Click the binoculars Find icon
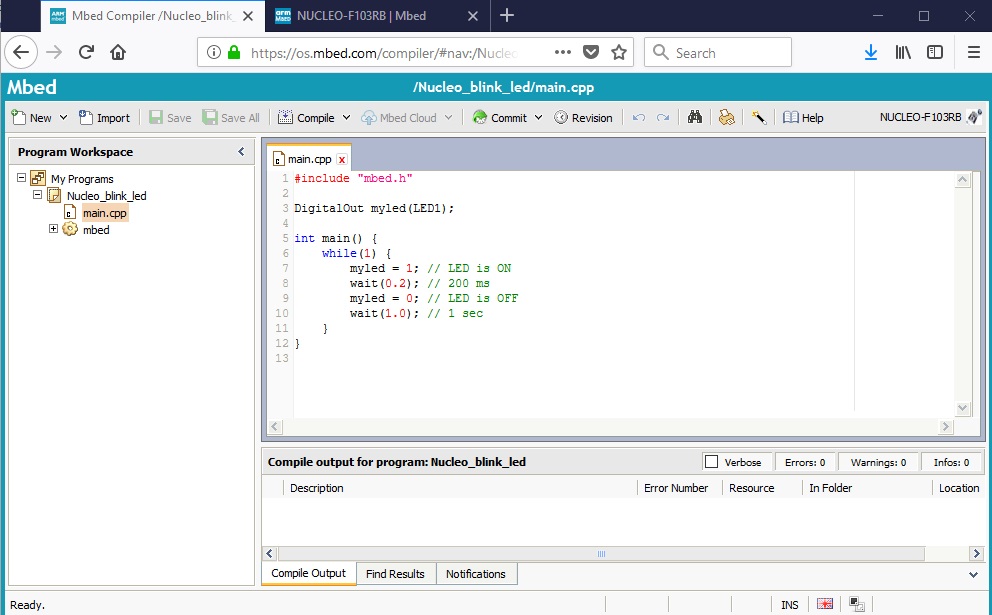This screenshot has width=992, height=615. coord(695,117)
